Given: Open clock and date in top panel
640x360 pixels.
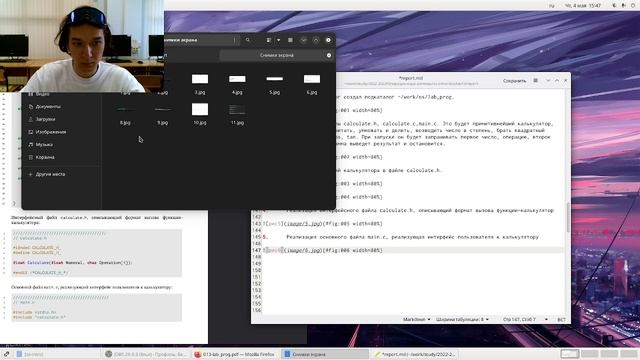Looking at the screenshot, I should point(583,5).
